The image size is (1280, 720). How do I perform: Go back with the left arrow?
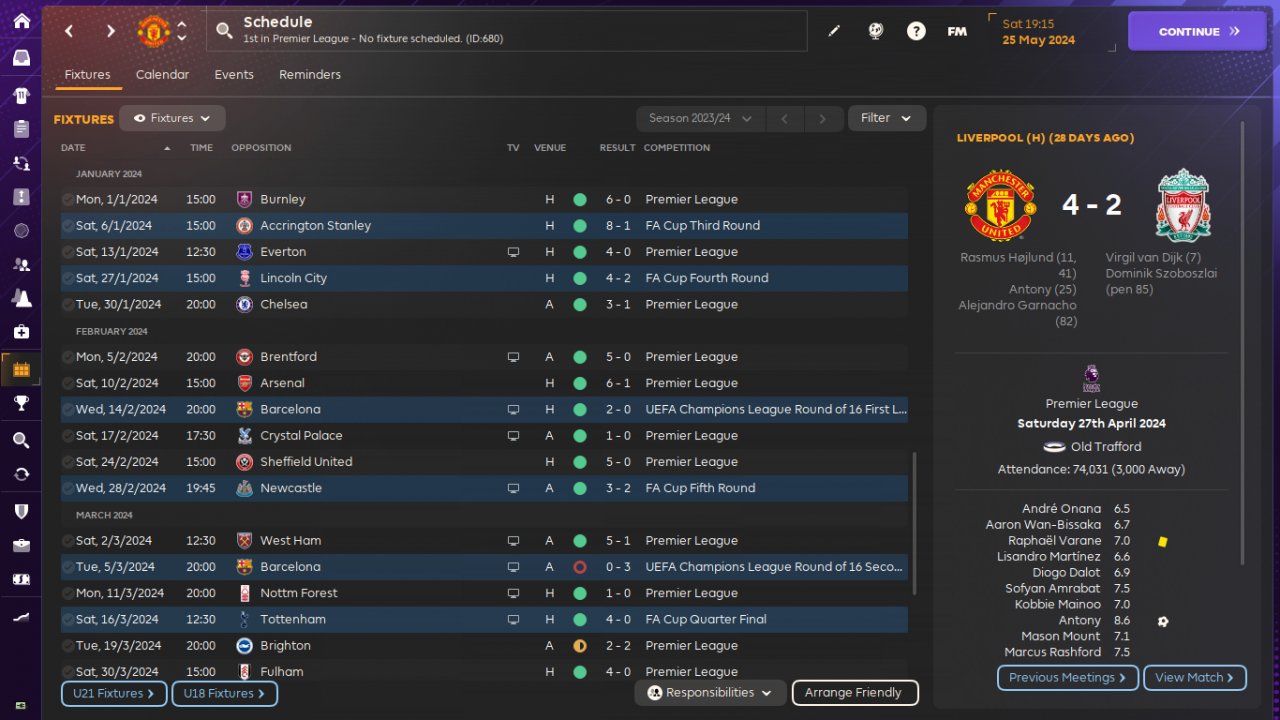coord(69,31)
